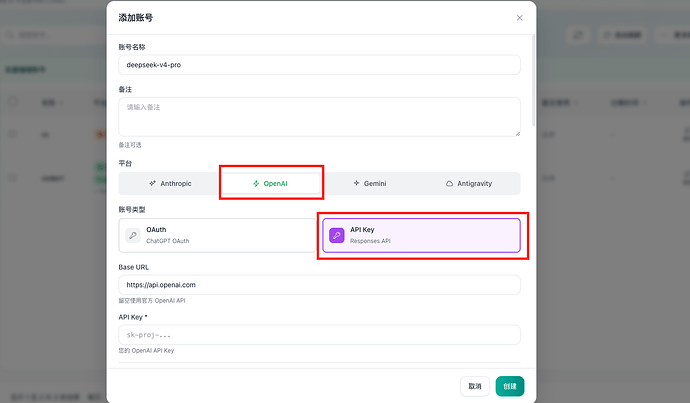Click the Antigravity cloud icon
Screen dimensions: 690x403
click(x=449, y=183)
